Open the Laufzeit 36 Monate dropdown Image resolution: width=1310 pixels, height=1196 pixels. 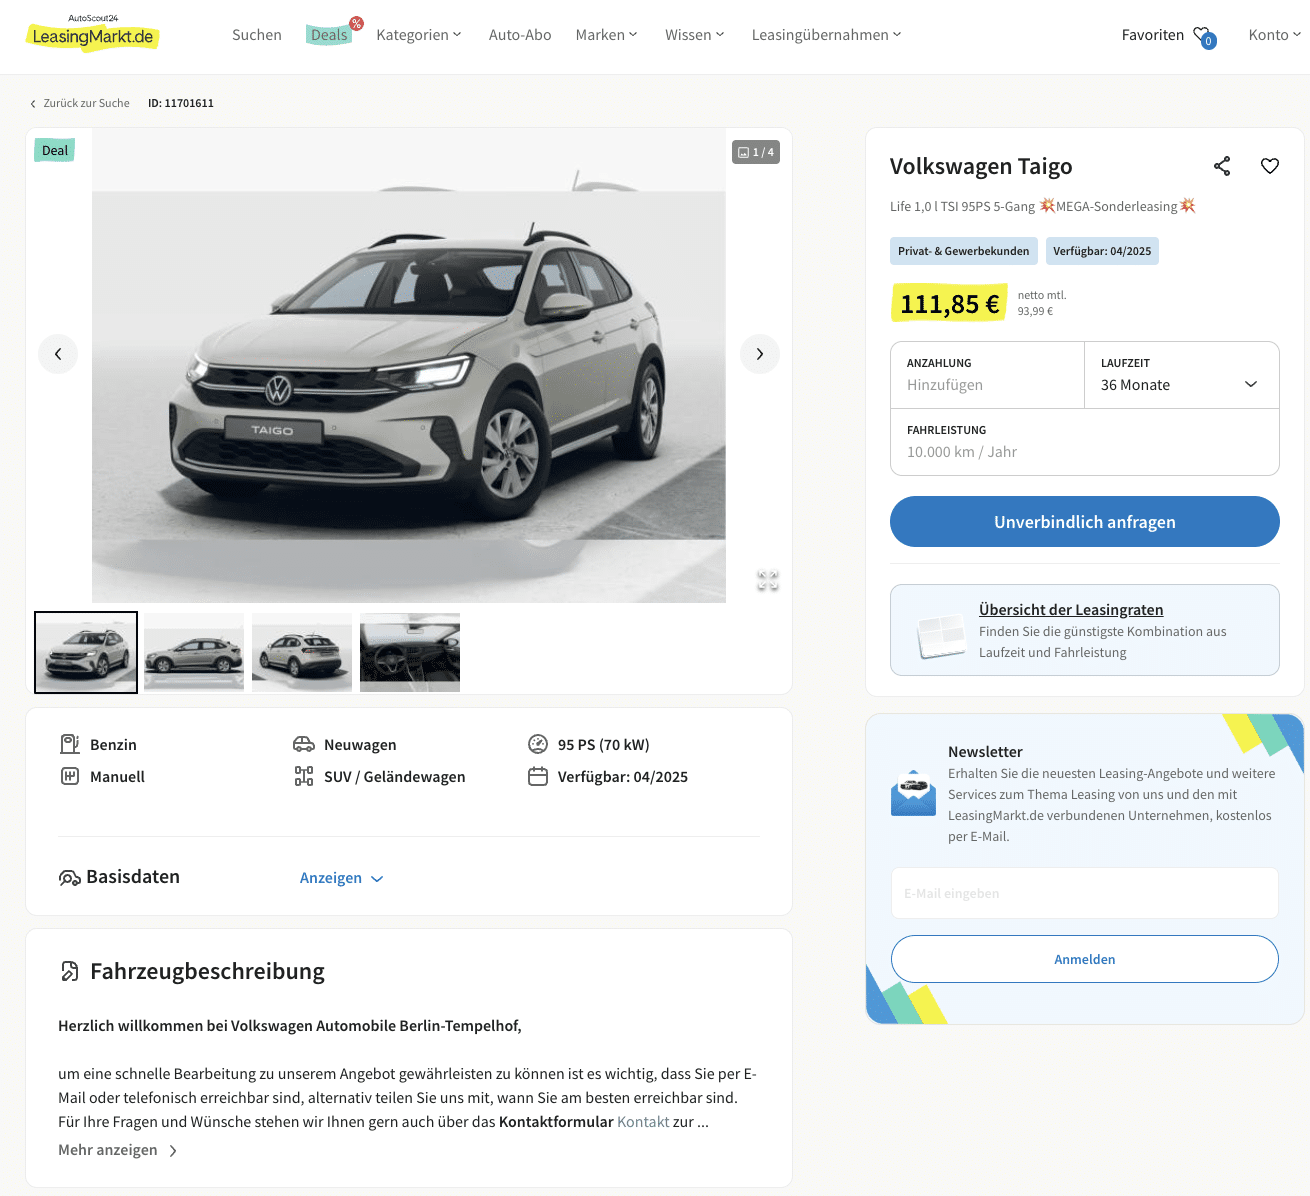[x=1182, y=375]
